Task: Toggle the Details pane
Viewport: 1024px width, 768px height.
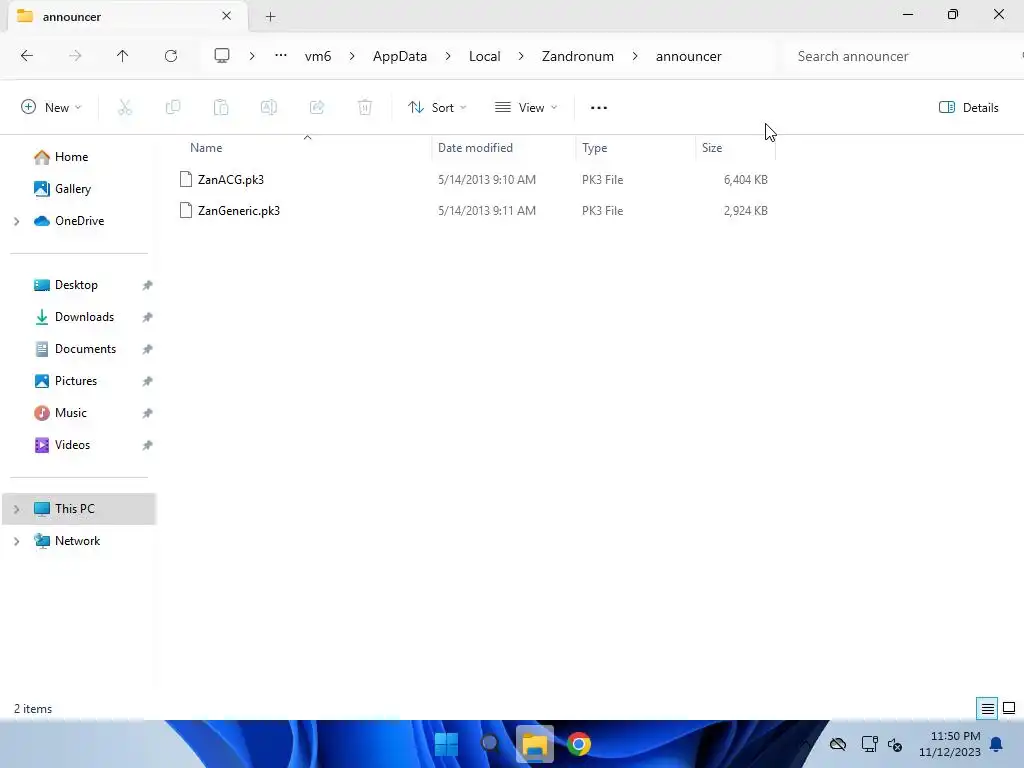Action: 968,108
